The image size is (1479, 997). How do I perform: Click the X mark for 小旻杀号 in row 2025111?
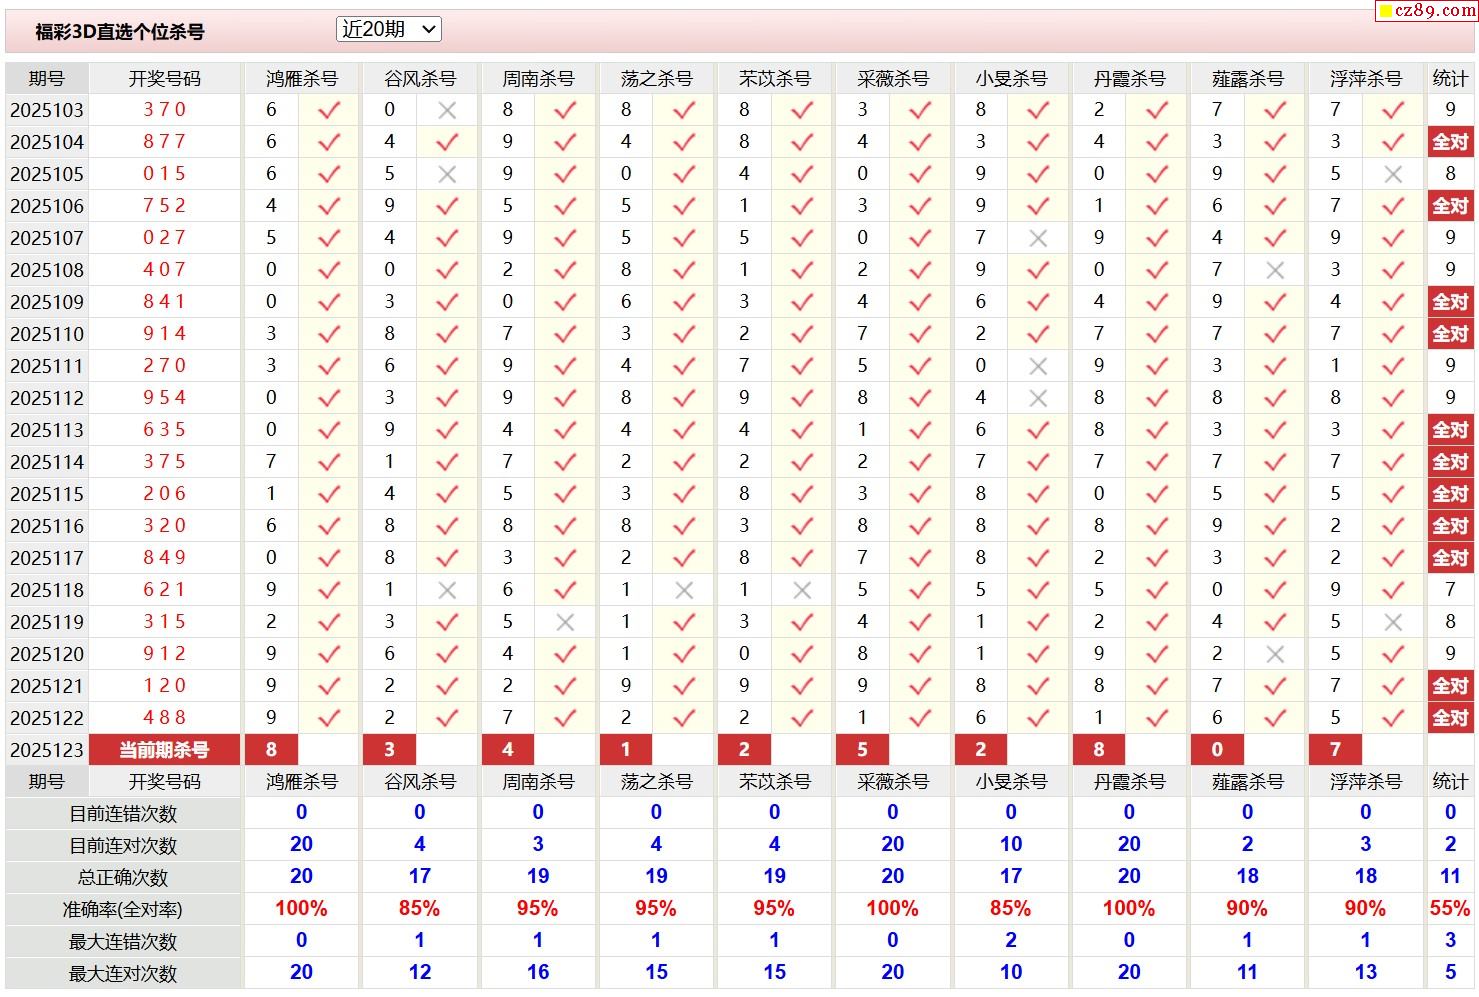tap(1038, 367)
